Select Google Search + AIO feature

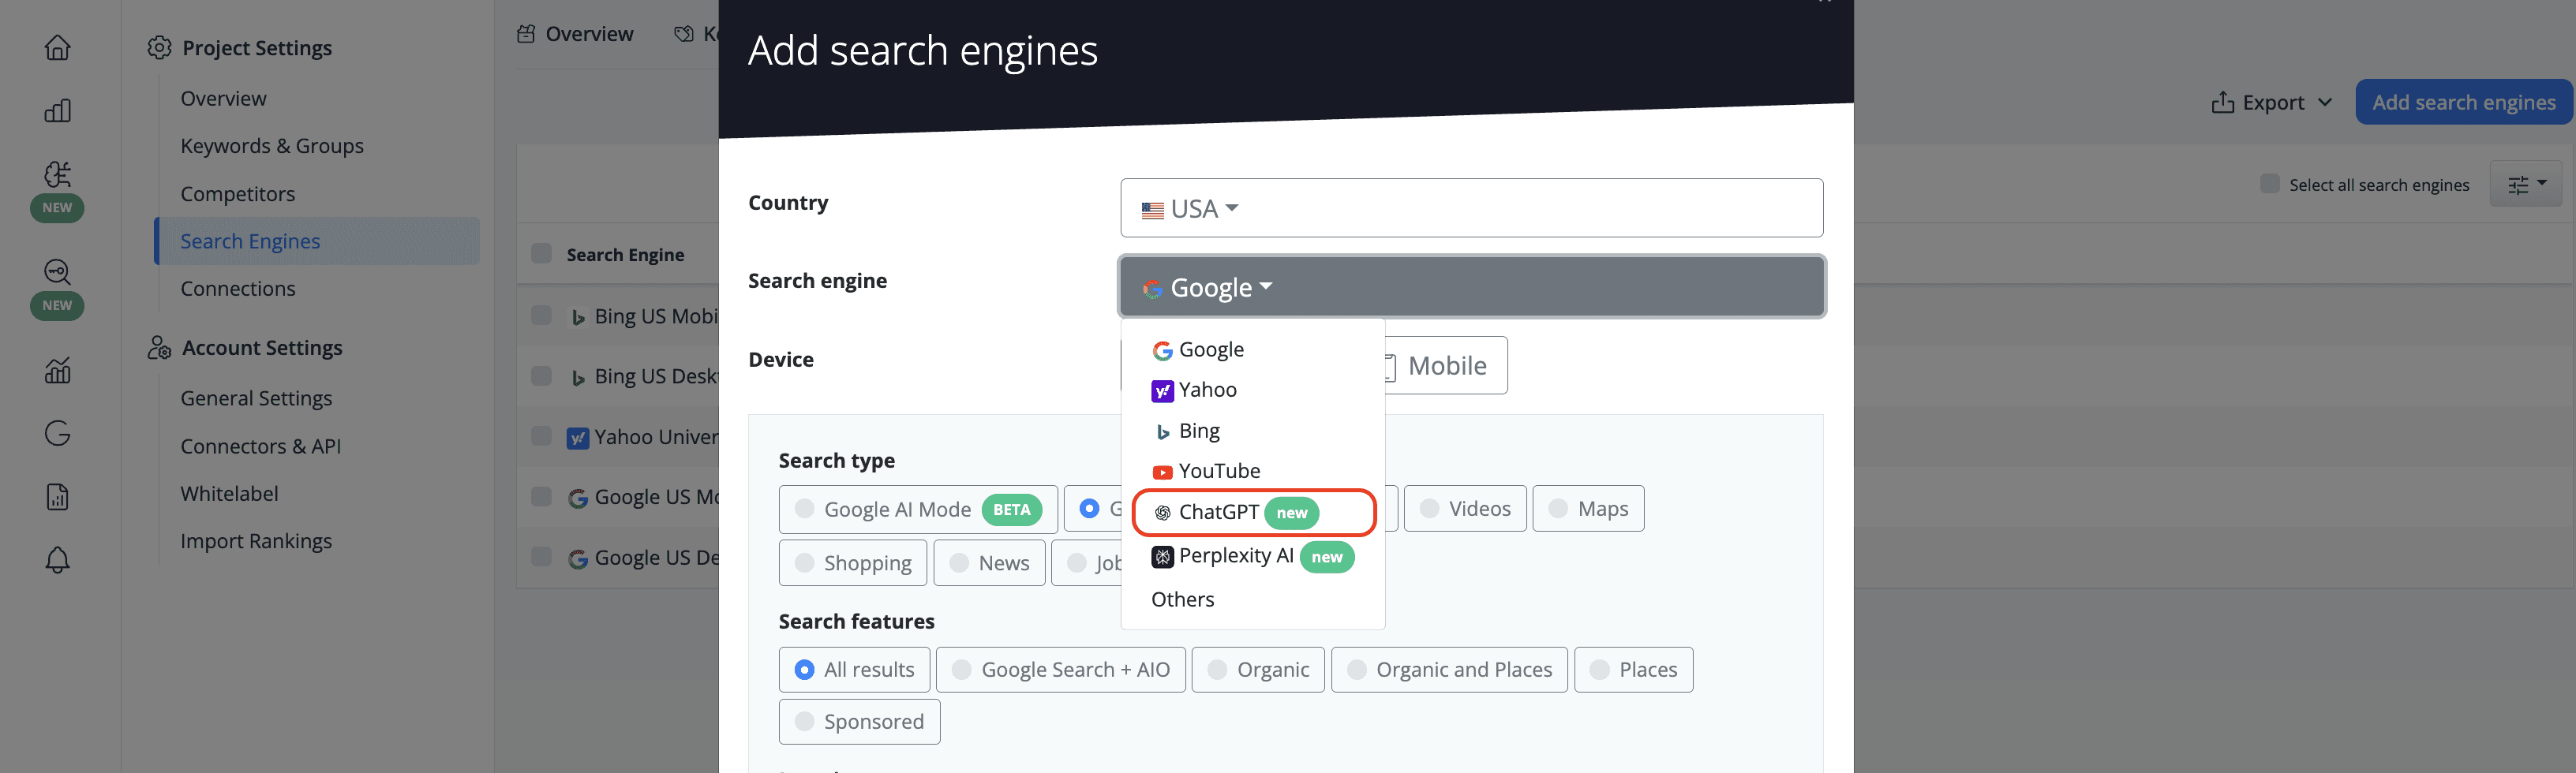(1060, 670)
